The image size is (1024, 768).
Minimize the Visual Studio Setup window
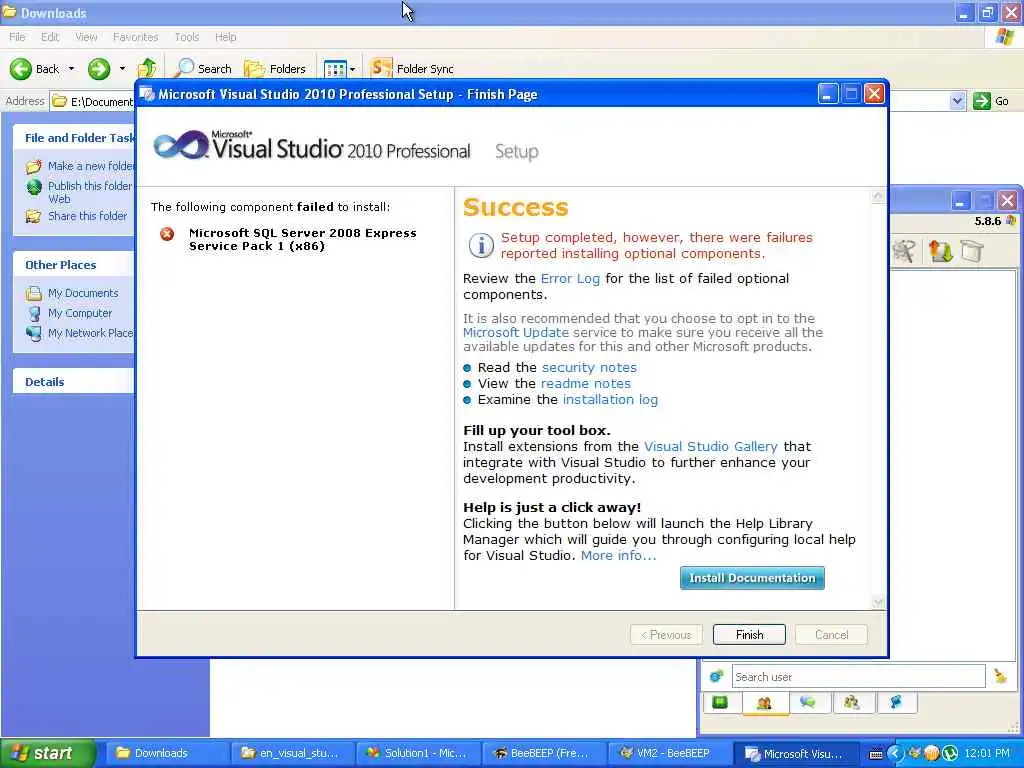(x=827, y=94)
